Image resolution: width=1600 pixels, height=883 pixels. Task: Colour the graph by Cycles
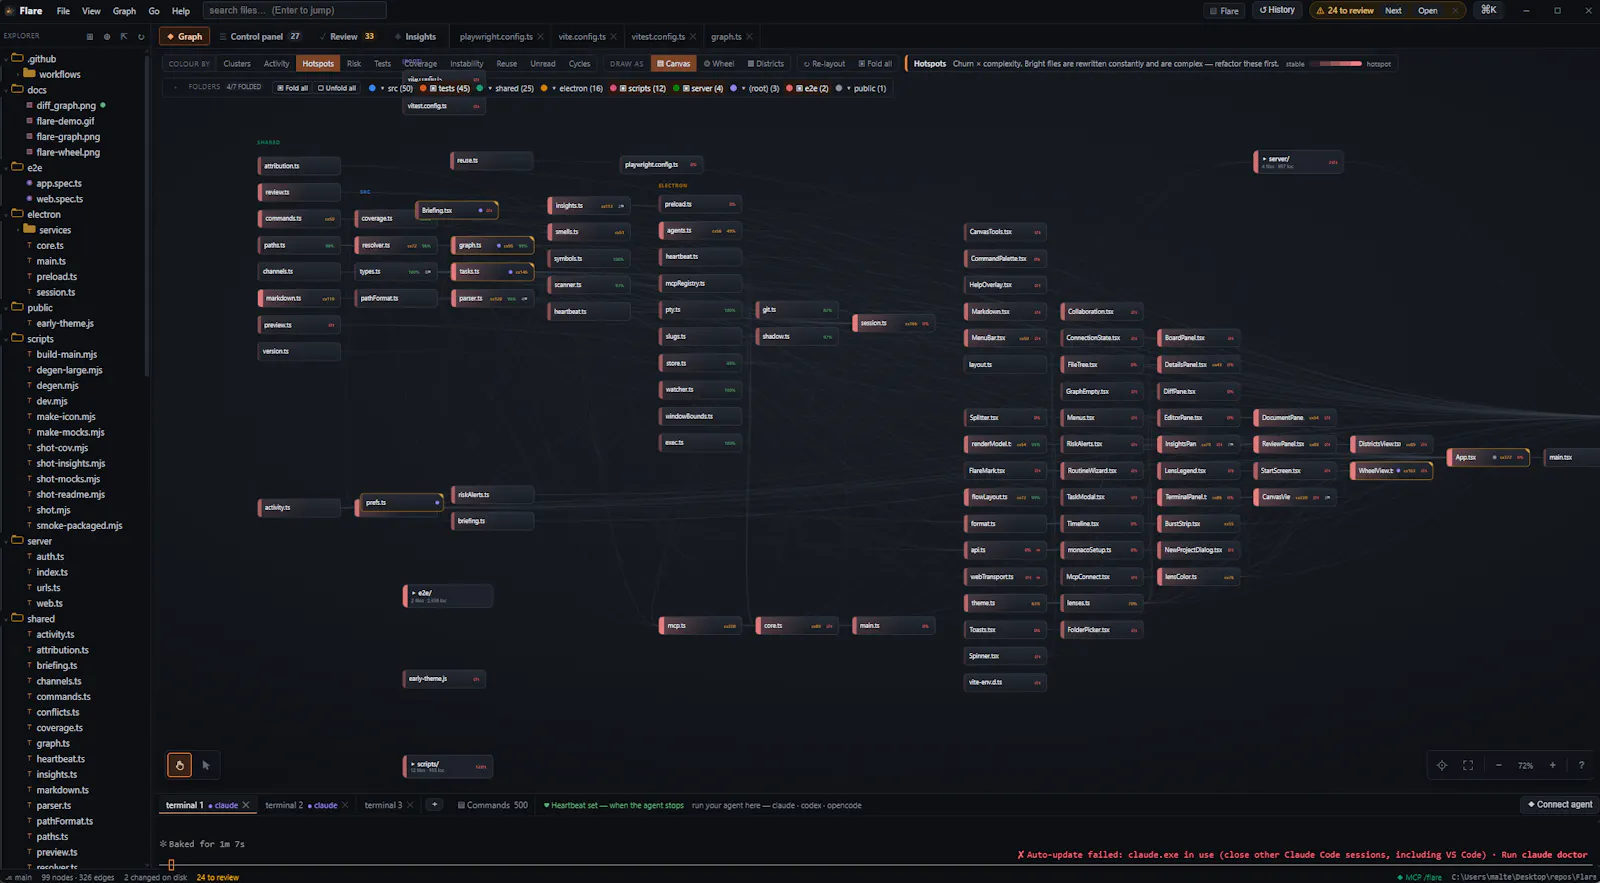click(x=580, y=63)
